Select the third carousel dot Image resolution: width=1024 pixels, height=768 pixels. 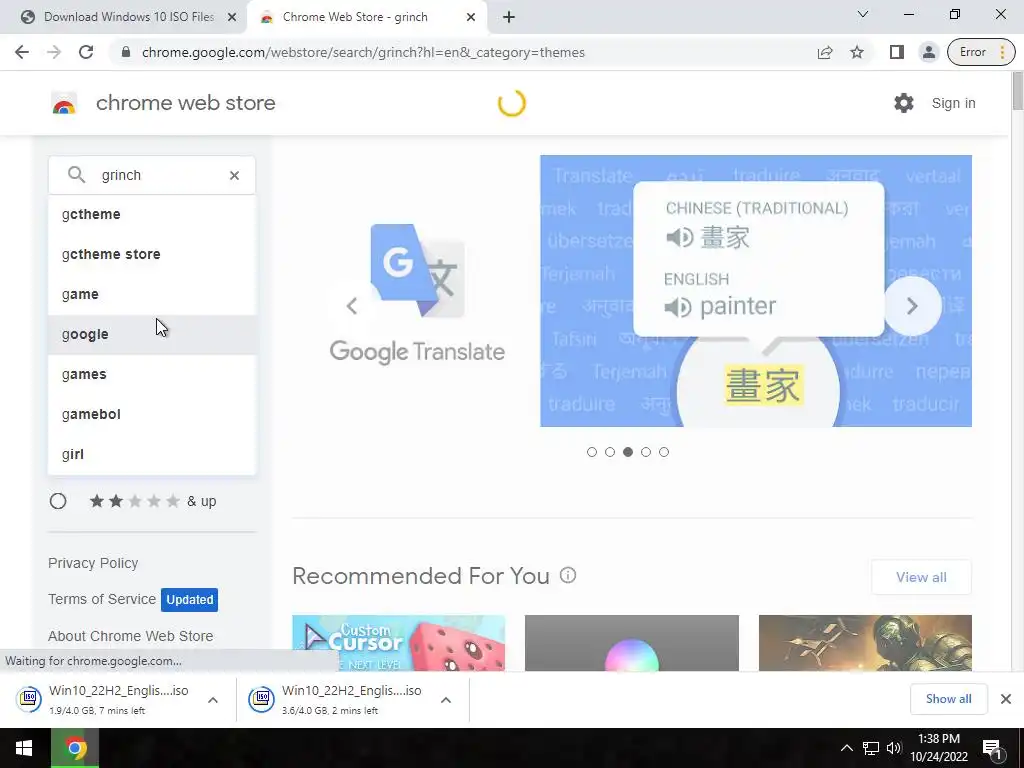click(x=628, y=452)
